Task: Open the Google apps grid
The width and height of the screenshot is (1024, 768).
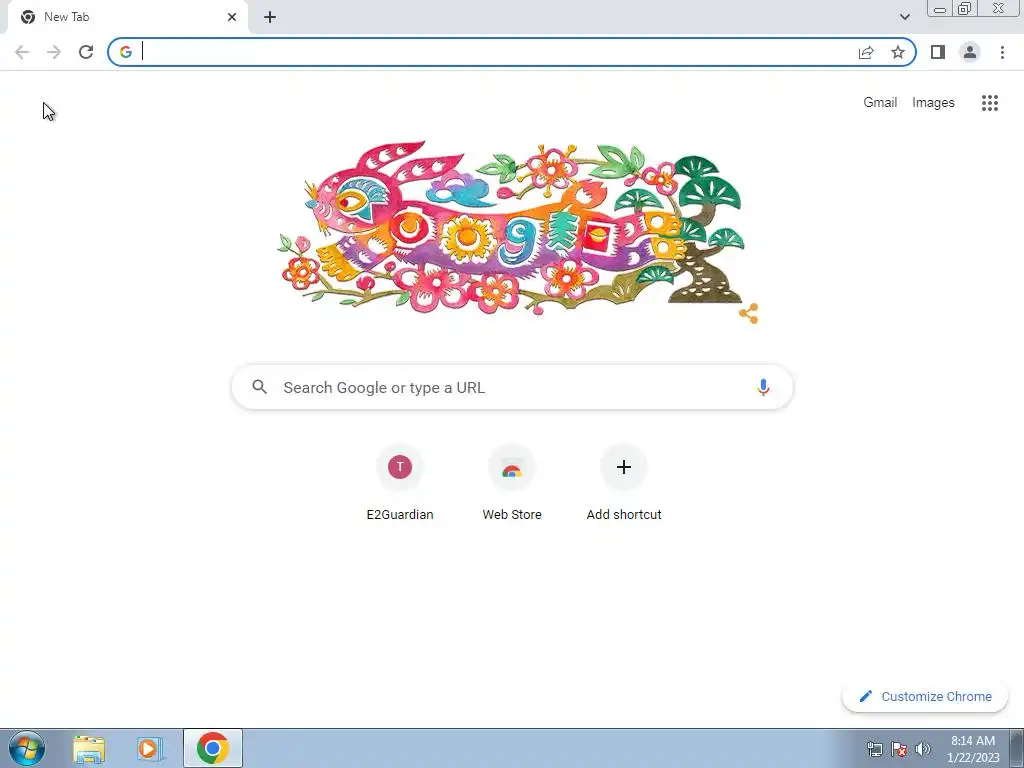Action: (989, 103)
